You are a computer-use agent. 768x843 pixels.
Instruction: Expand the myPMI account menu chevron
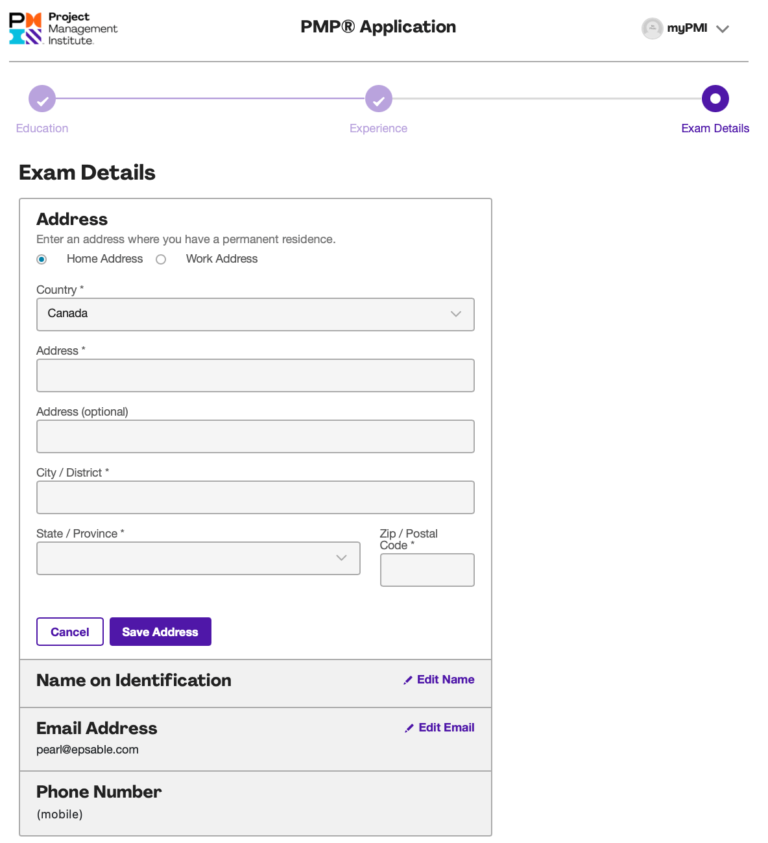click(x=721, y=28)
